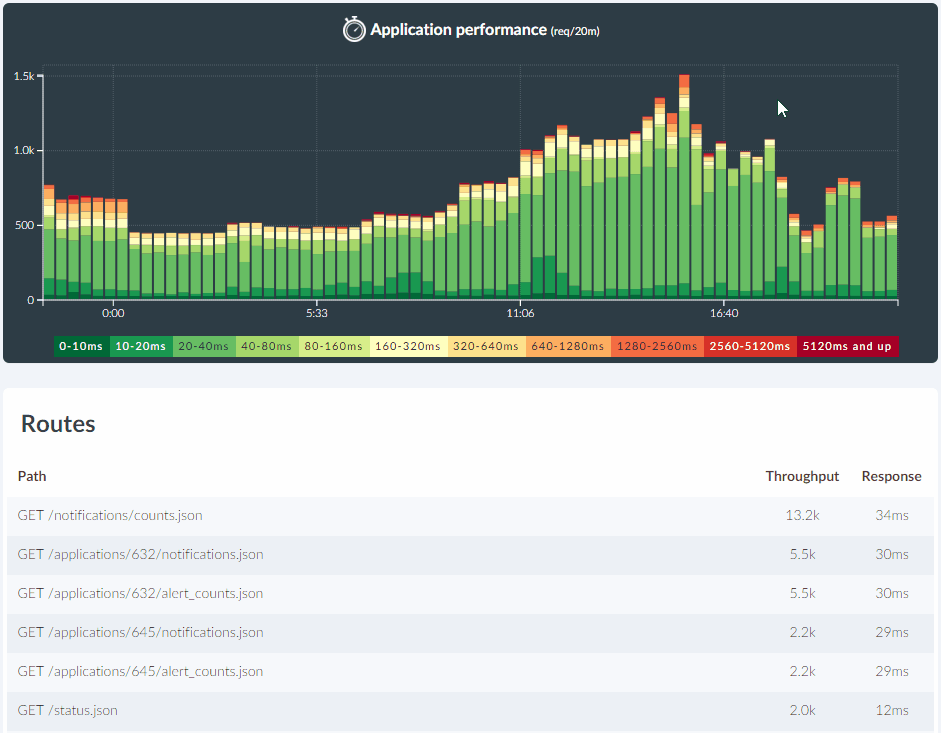941x733 pixels.
Task: Click the 11:06 time axis label
Action: click(x=520, y=313)
